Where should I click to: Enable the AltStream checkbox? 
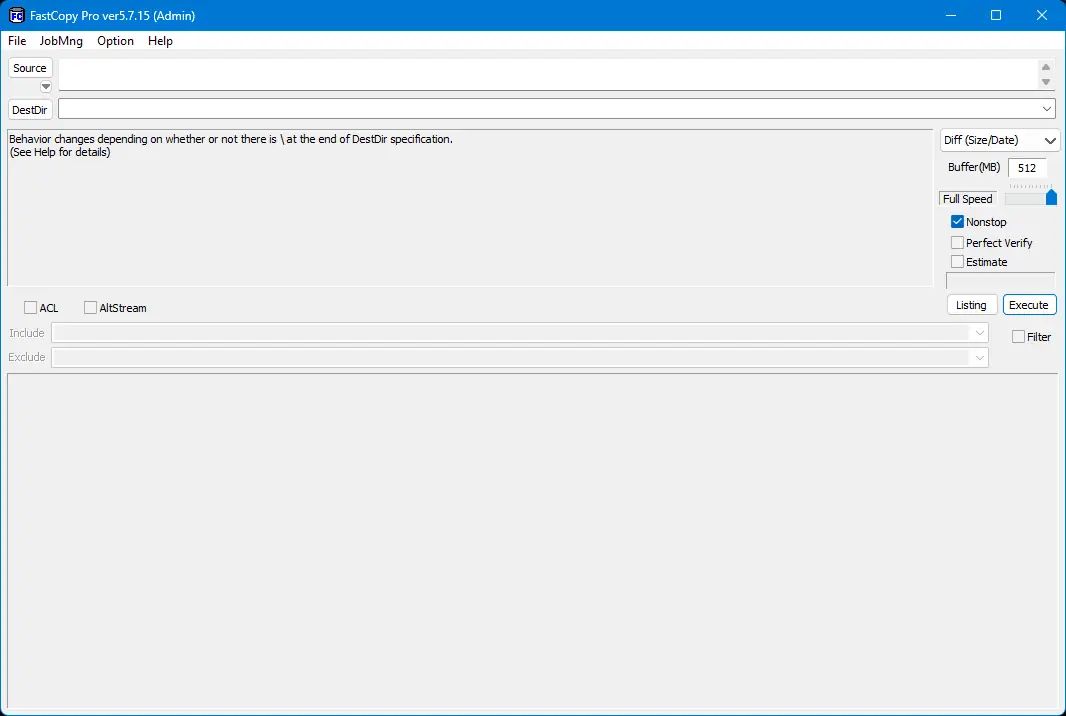pyautogui.click(x=90, y=307)
